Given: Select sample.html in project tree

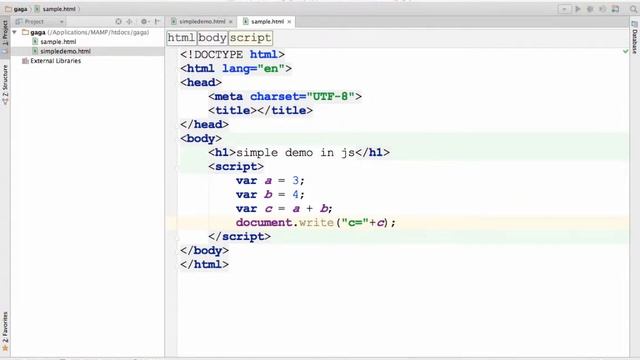Looking at the screenshot, I should tap(58, 42).
